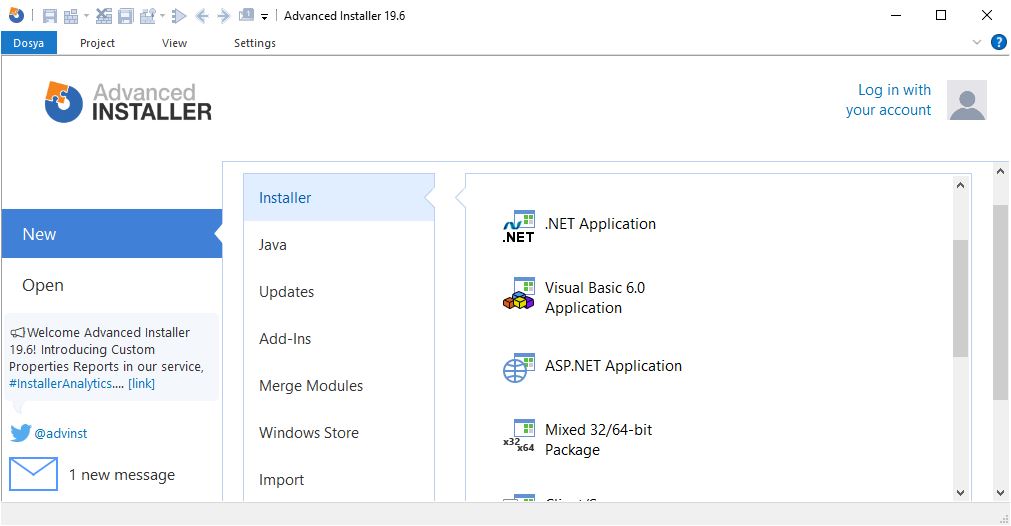
Task: Click the Cancel Build icon with X
Action: tap(104, 16)
